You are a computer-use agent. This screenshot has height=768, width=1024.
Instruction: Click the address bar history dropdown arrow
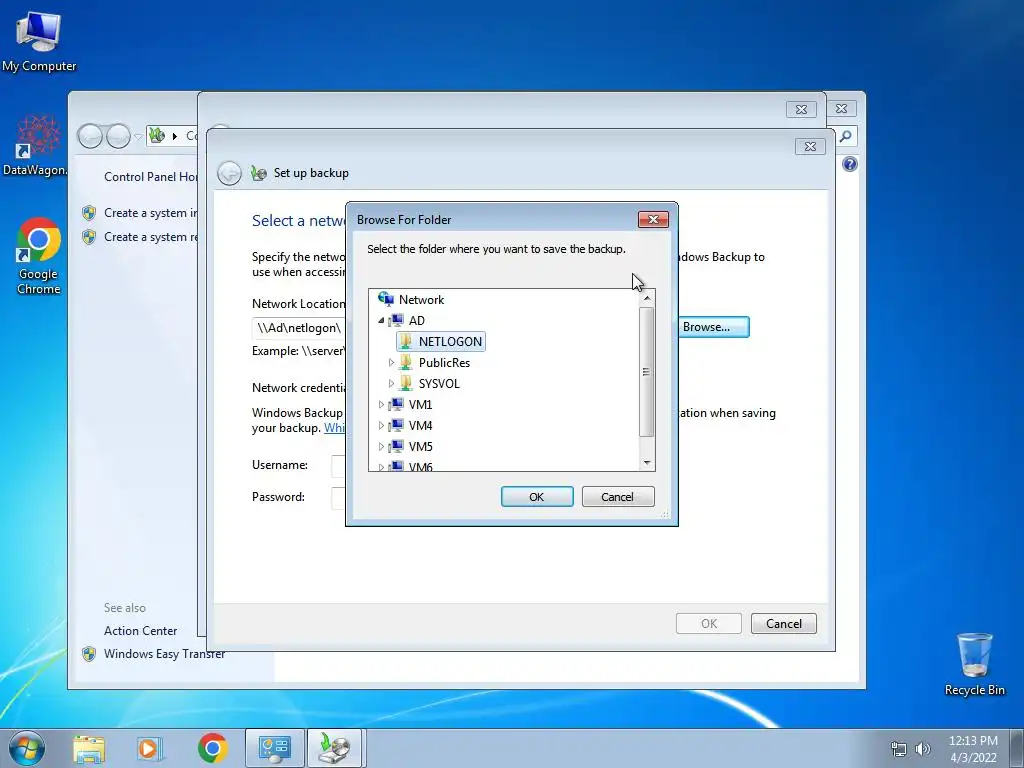138,136
